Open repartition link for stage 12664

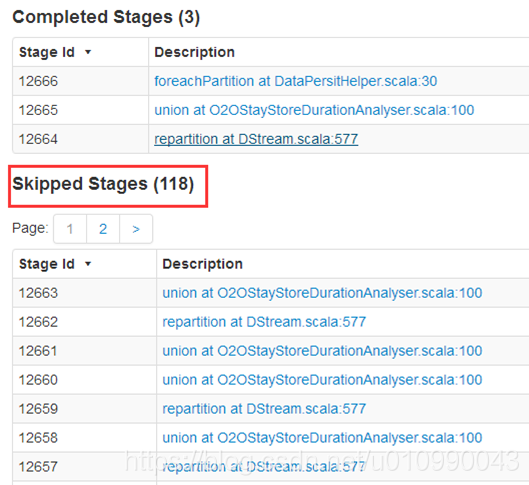[x=256, y=139]
